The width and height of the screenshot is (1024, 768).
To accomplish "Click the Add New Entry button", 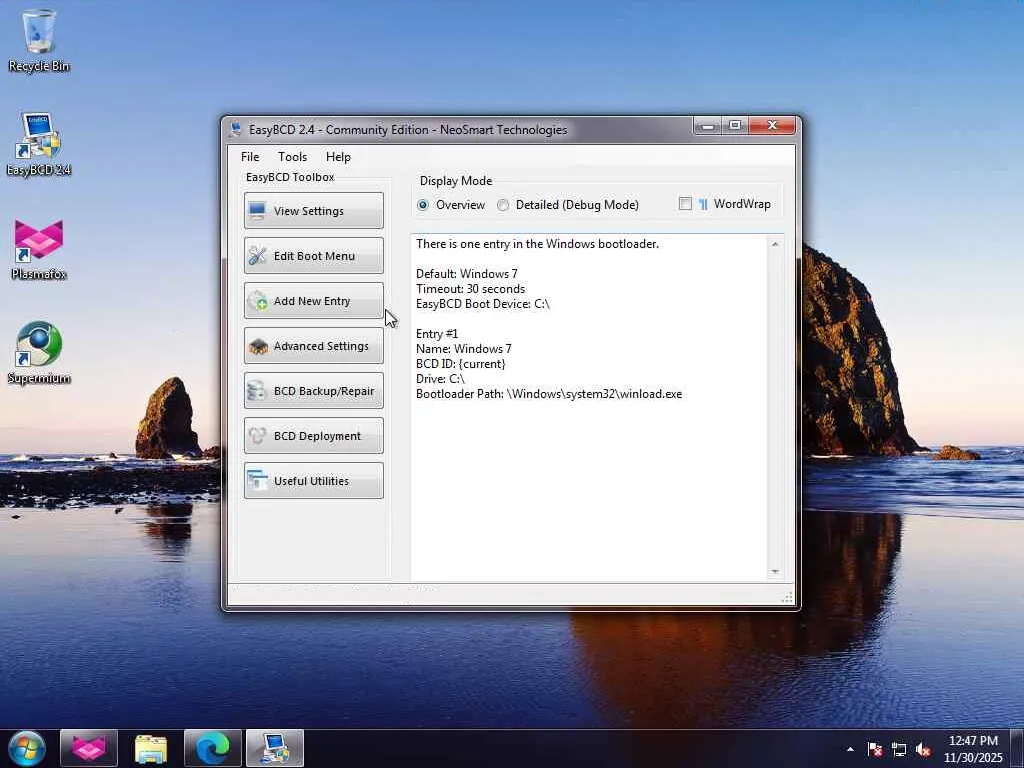I will pyautogui.click(x=314, y=300).
